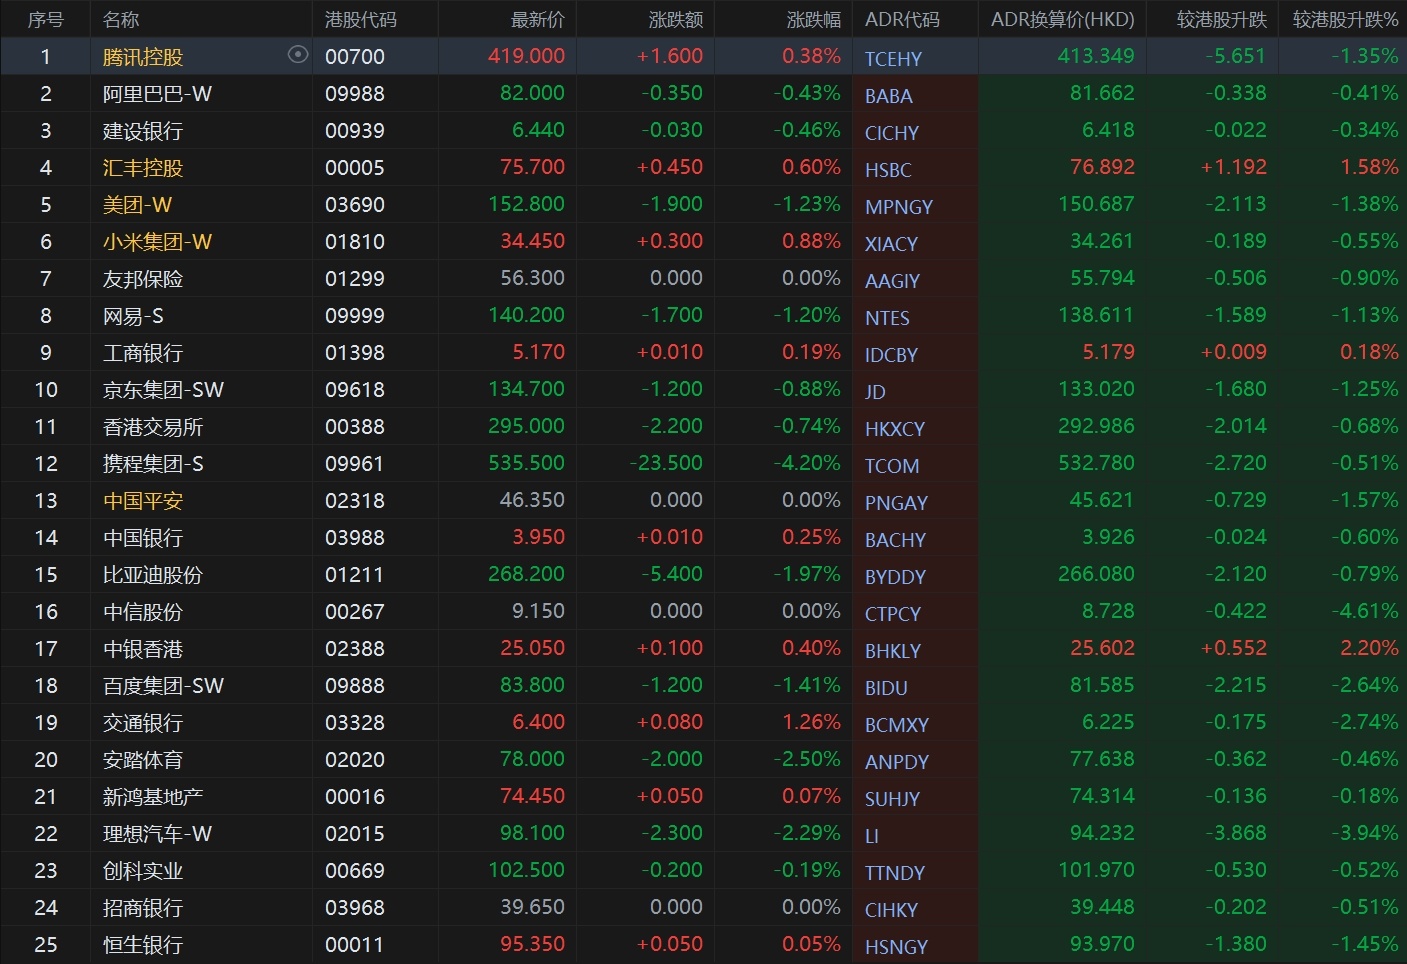The image size is (1407, 964).
Task: Sort stocks by 涨跌幅 header
Action: (814, 19)
